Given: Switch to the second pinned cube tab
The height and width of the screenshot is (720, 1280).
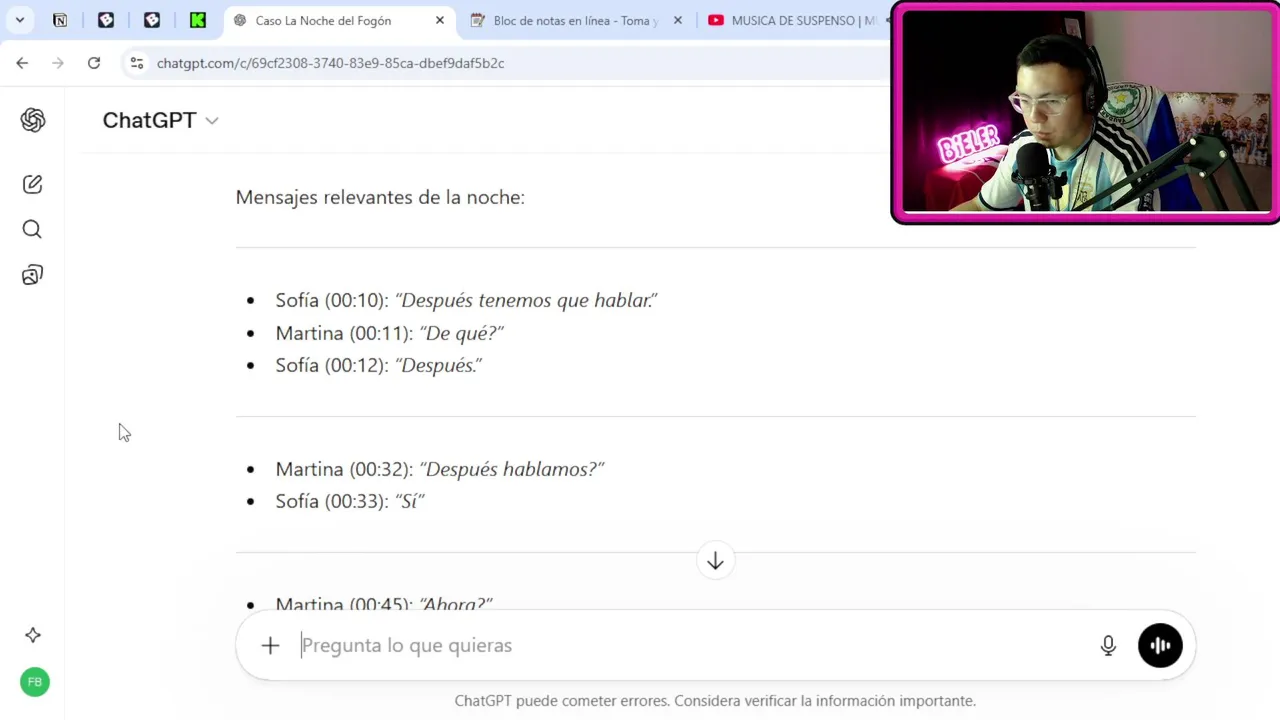Looking at the screenshot, I should [x=152, y=20].
